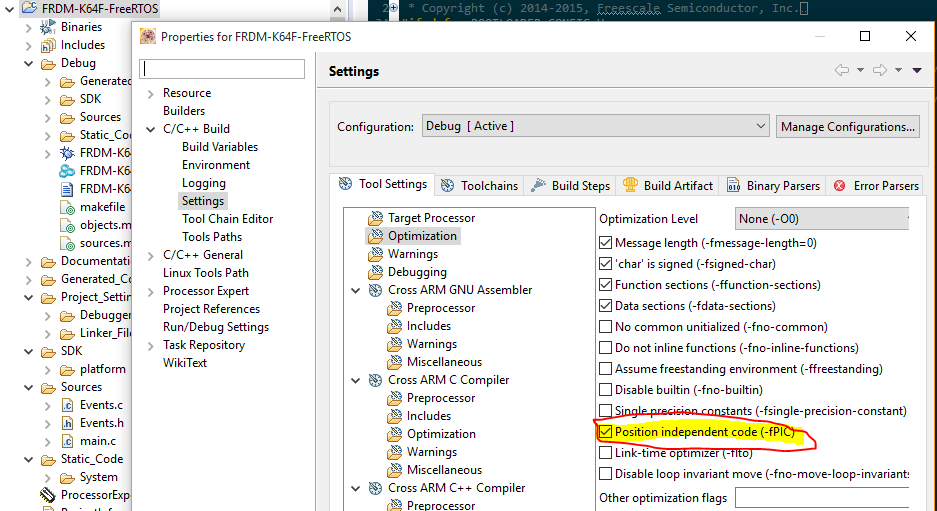
Task: Click the Debugging tree folder icon
Action: coord(376,272)
